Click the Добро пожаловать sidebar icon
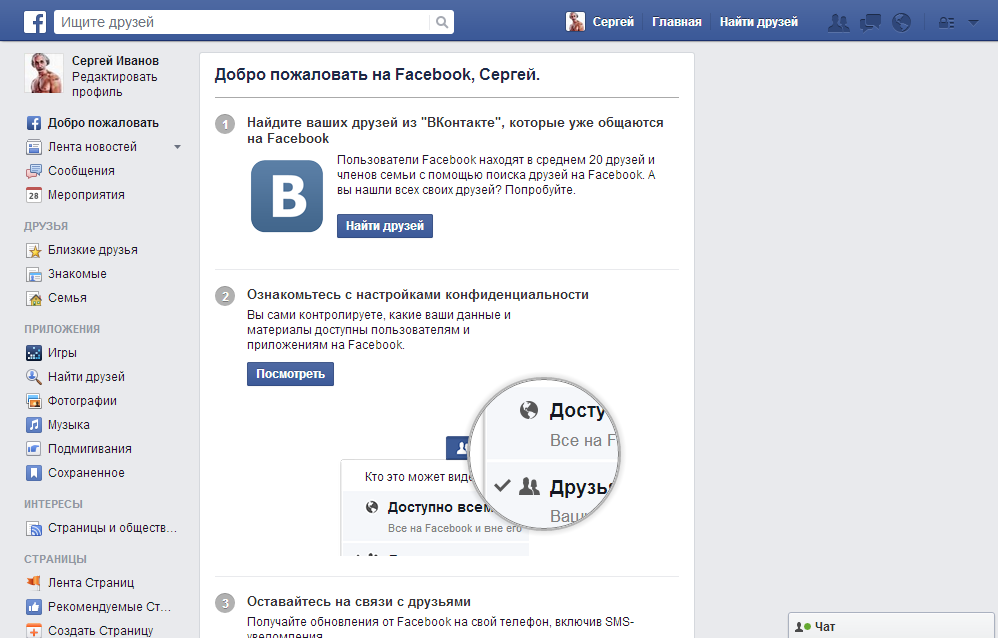This screenshot has width=998, height=638. [34, 123]
